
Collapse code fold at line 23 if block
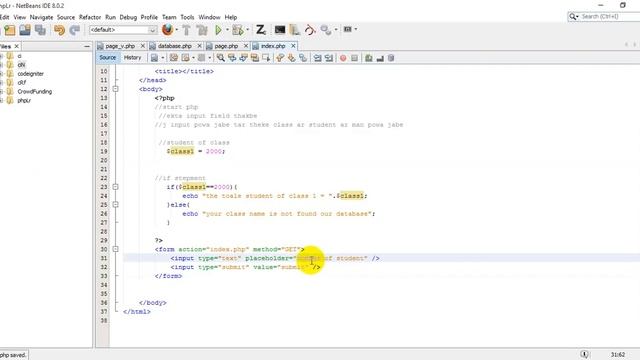[116, 187]
